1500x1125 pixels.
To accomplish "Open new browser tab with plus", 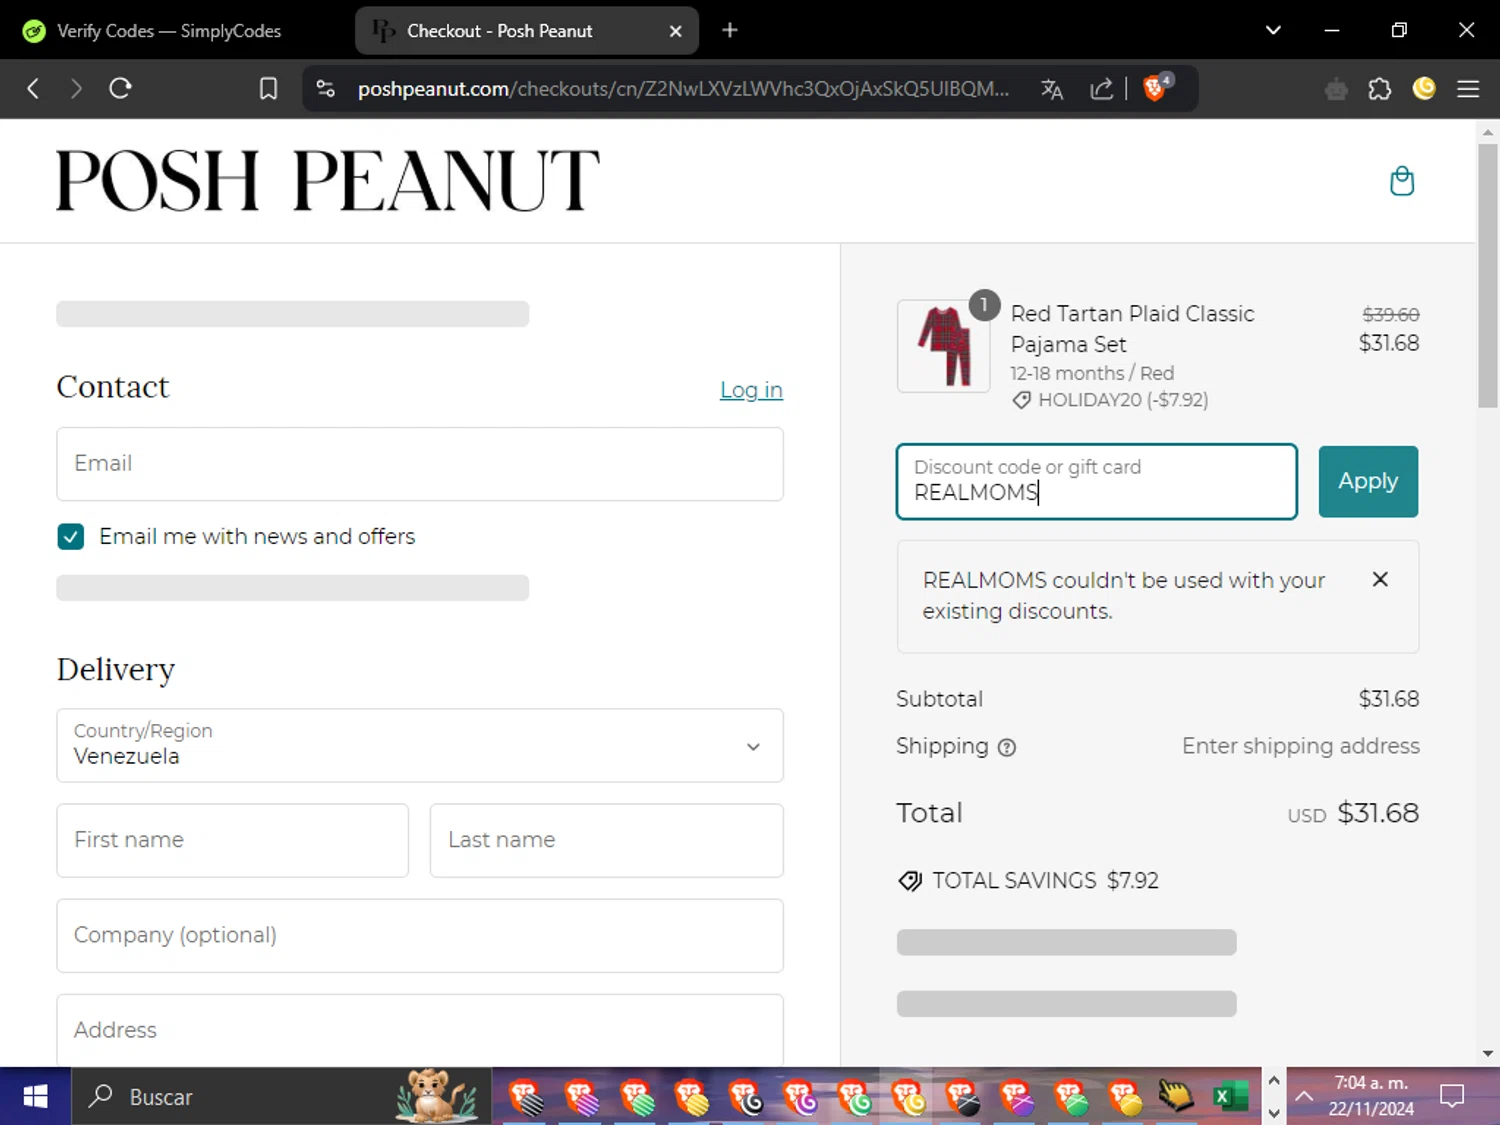I will [730, 30].
